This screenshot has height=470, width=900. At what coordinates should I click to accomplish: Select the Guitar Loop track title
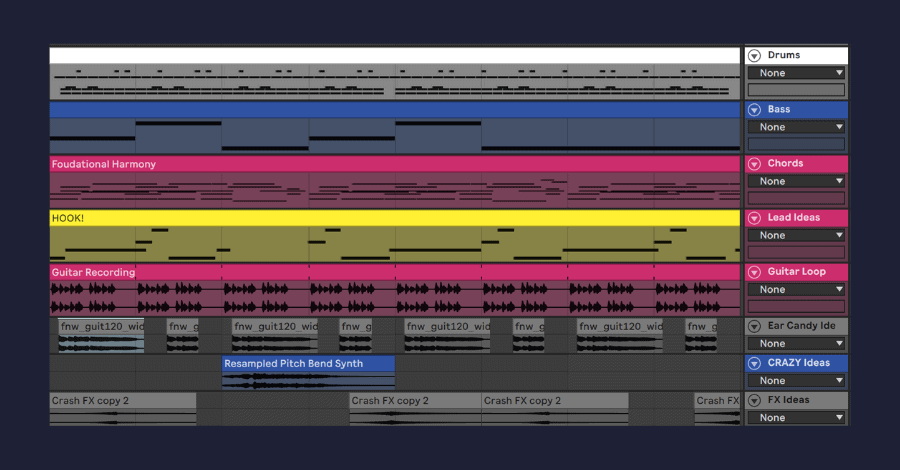[797, 271]
